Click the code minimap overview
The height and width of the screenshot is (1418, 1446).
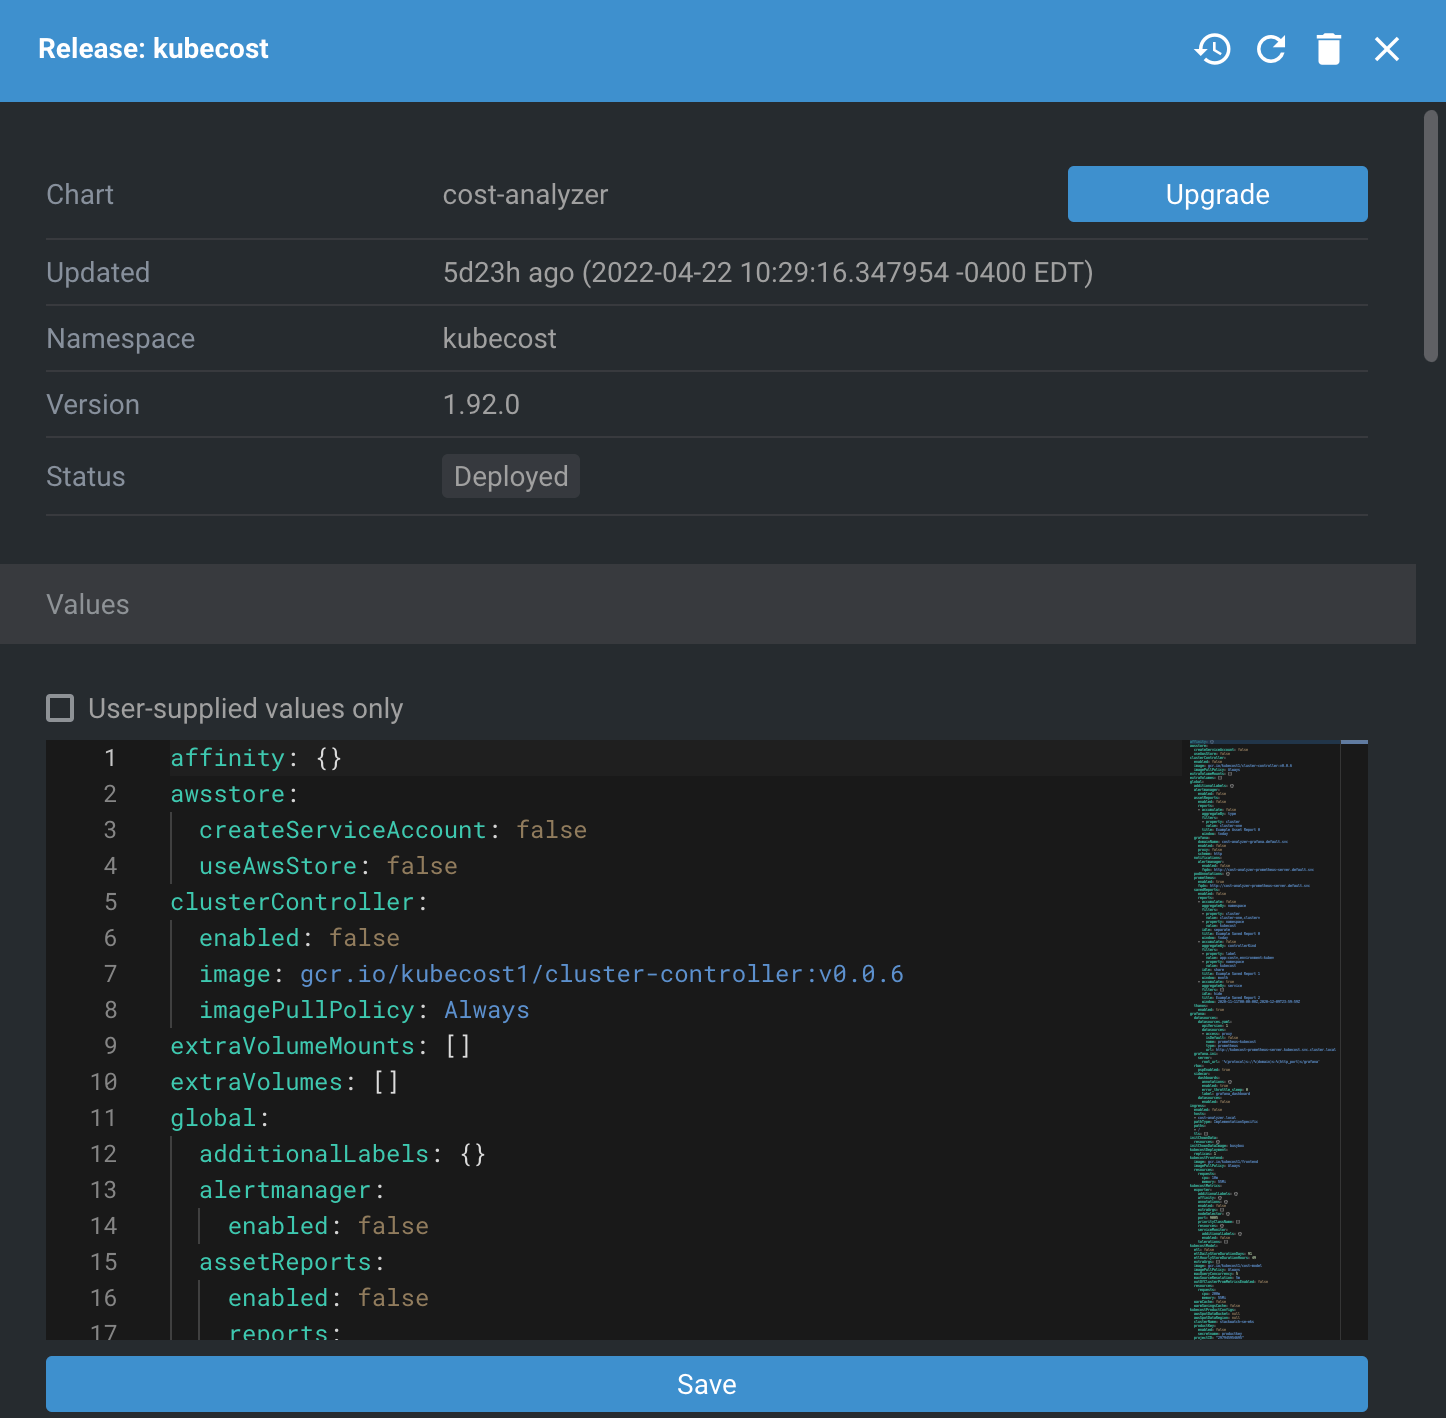(1263, 1040)
